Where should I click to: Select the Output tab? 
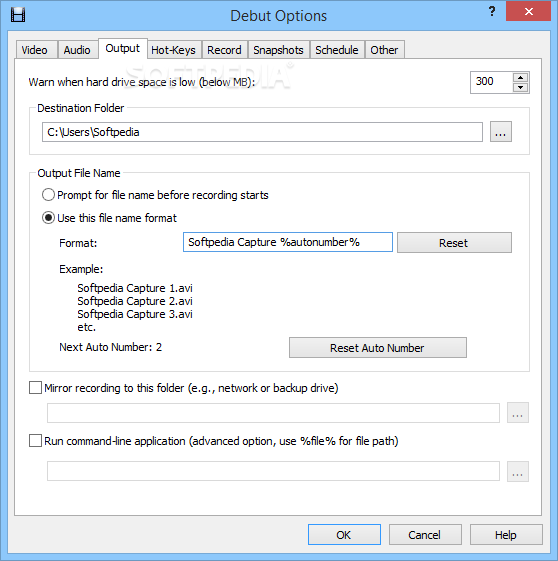coord(123,48)
